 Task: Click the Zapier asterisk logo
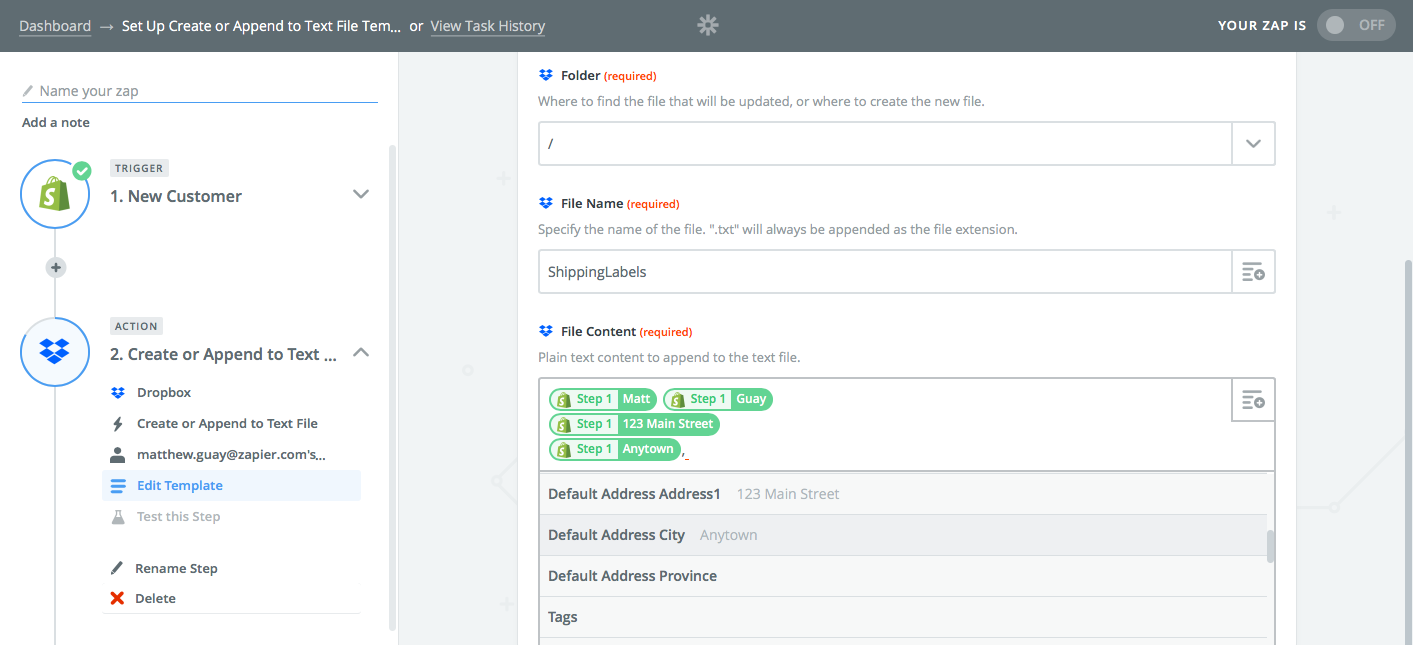click(x=708, y=26)
